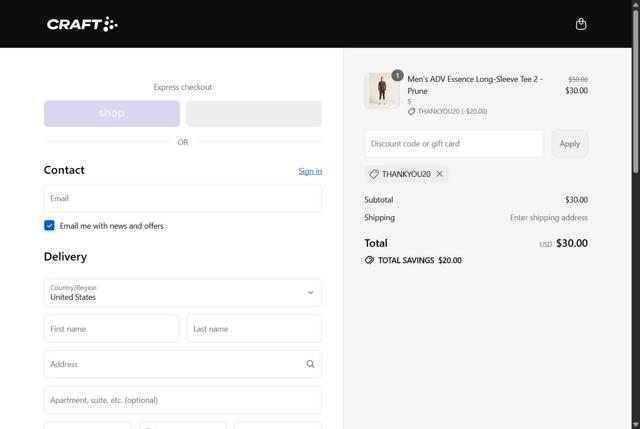Uncheck Email me with news and offers

pos(49,225)
